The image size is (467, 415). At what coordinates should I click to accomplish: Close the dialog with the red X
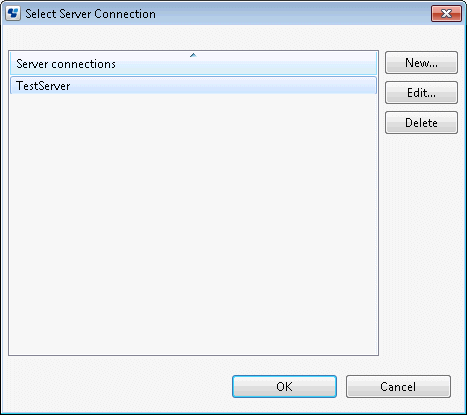(446, 14)
